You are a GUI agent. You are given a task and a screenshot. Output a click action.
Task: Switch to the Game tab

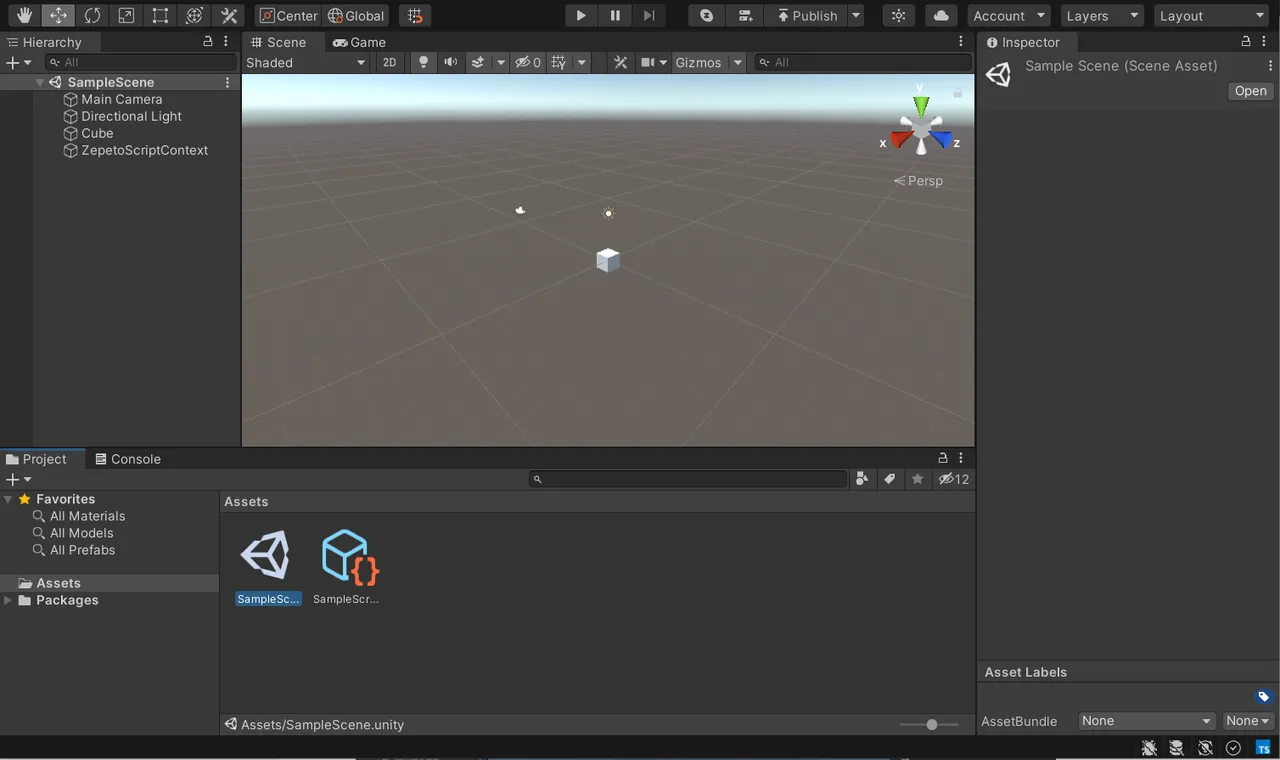coord(359,42)
